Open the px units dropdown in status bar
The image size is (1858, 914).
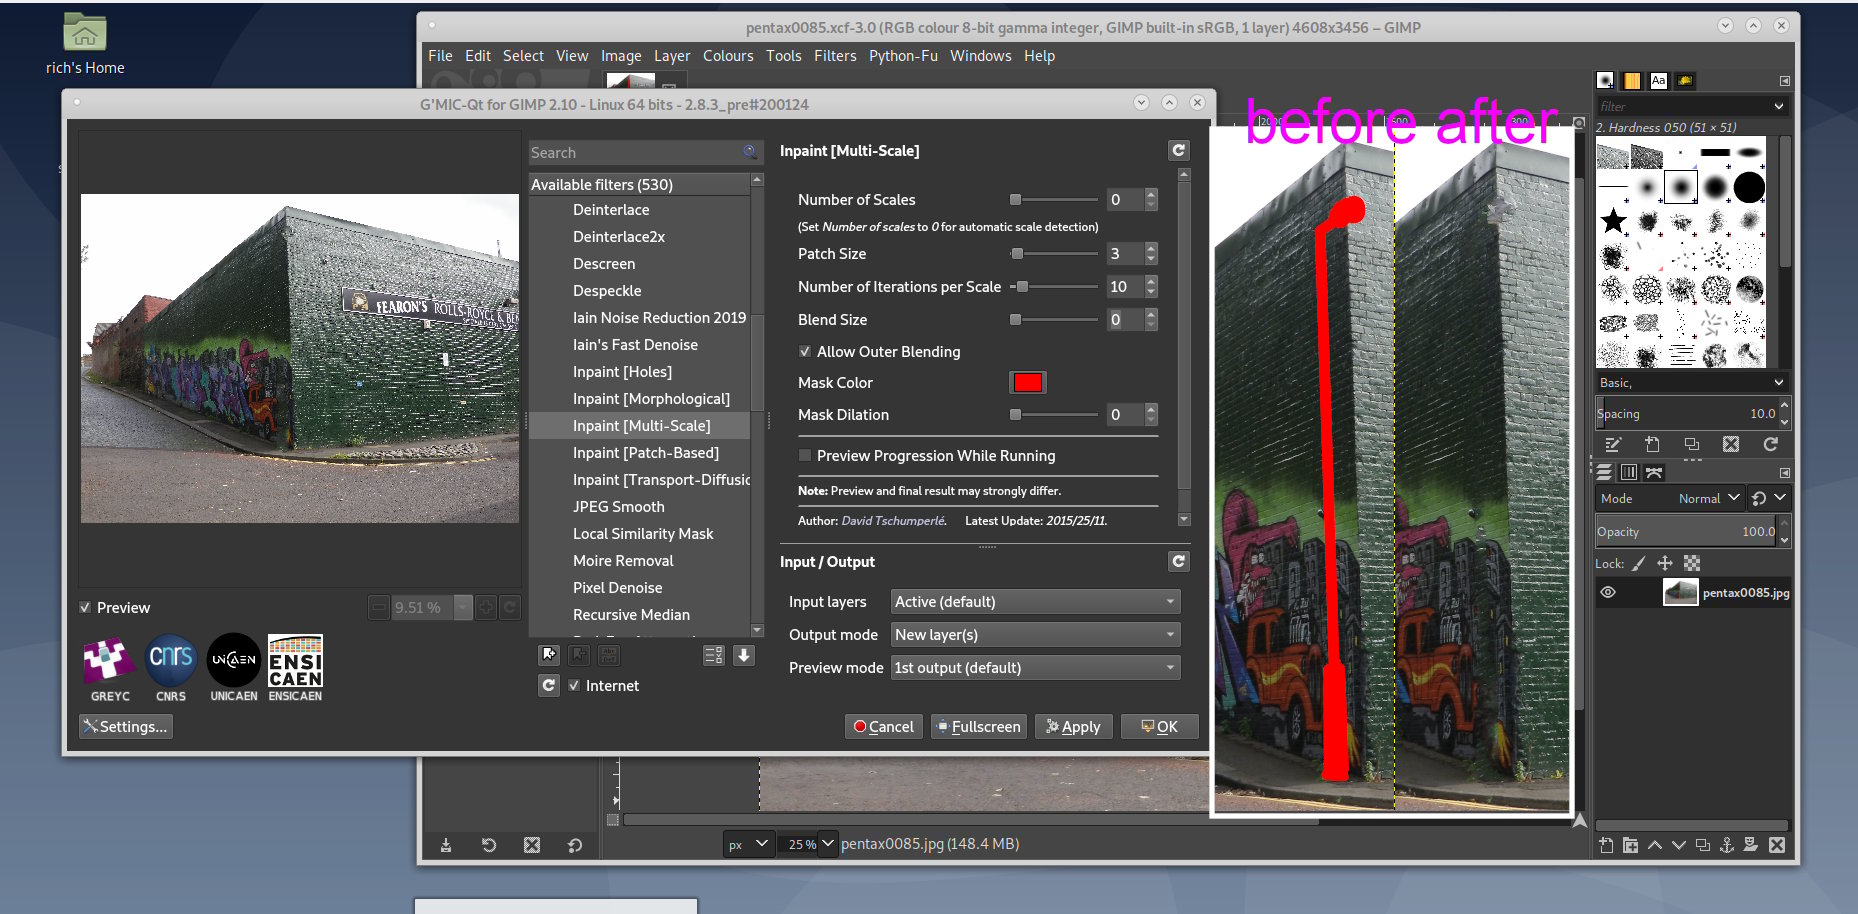(x=749, y=844)
